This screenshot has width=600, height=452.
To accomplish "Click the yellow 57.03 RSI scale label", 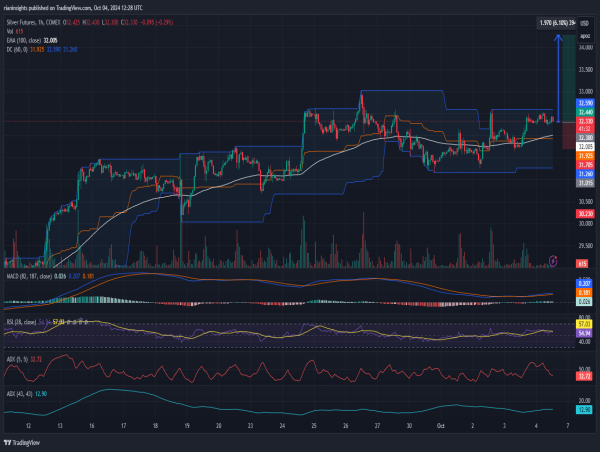I will [584, 324].
